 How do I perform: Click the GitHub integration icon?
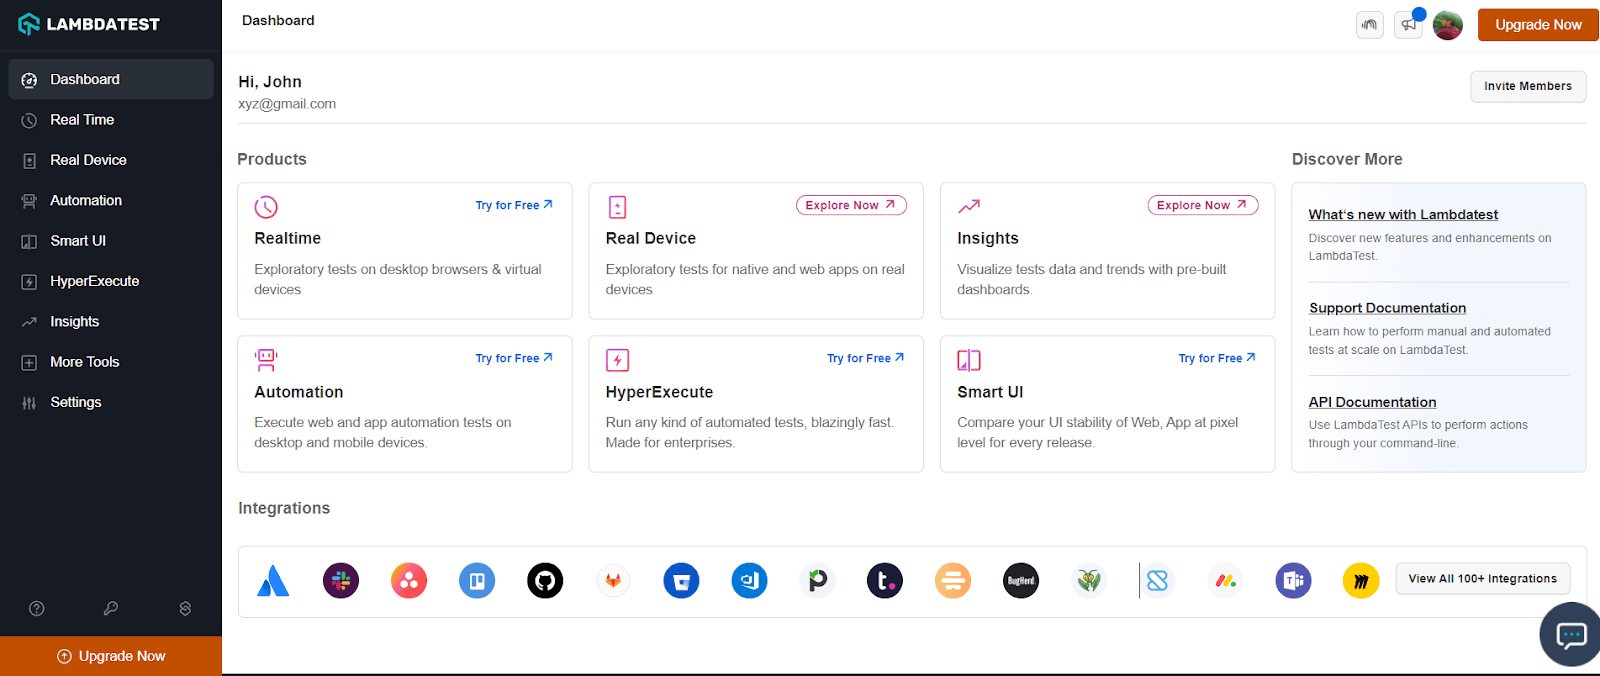pos(545,580)
